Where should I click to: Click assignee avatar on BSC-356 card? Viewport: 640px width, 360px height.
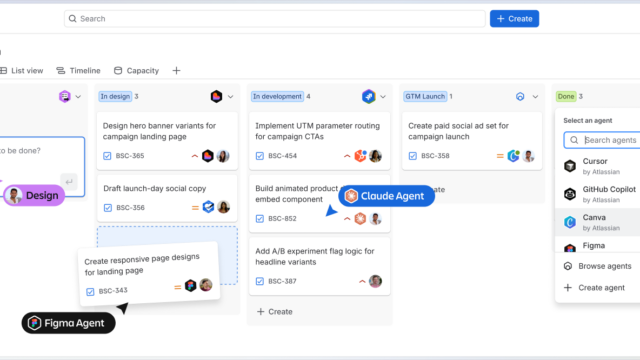[223, 207]
